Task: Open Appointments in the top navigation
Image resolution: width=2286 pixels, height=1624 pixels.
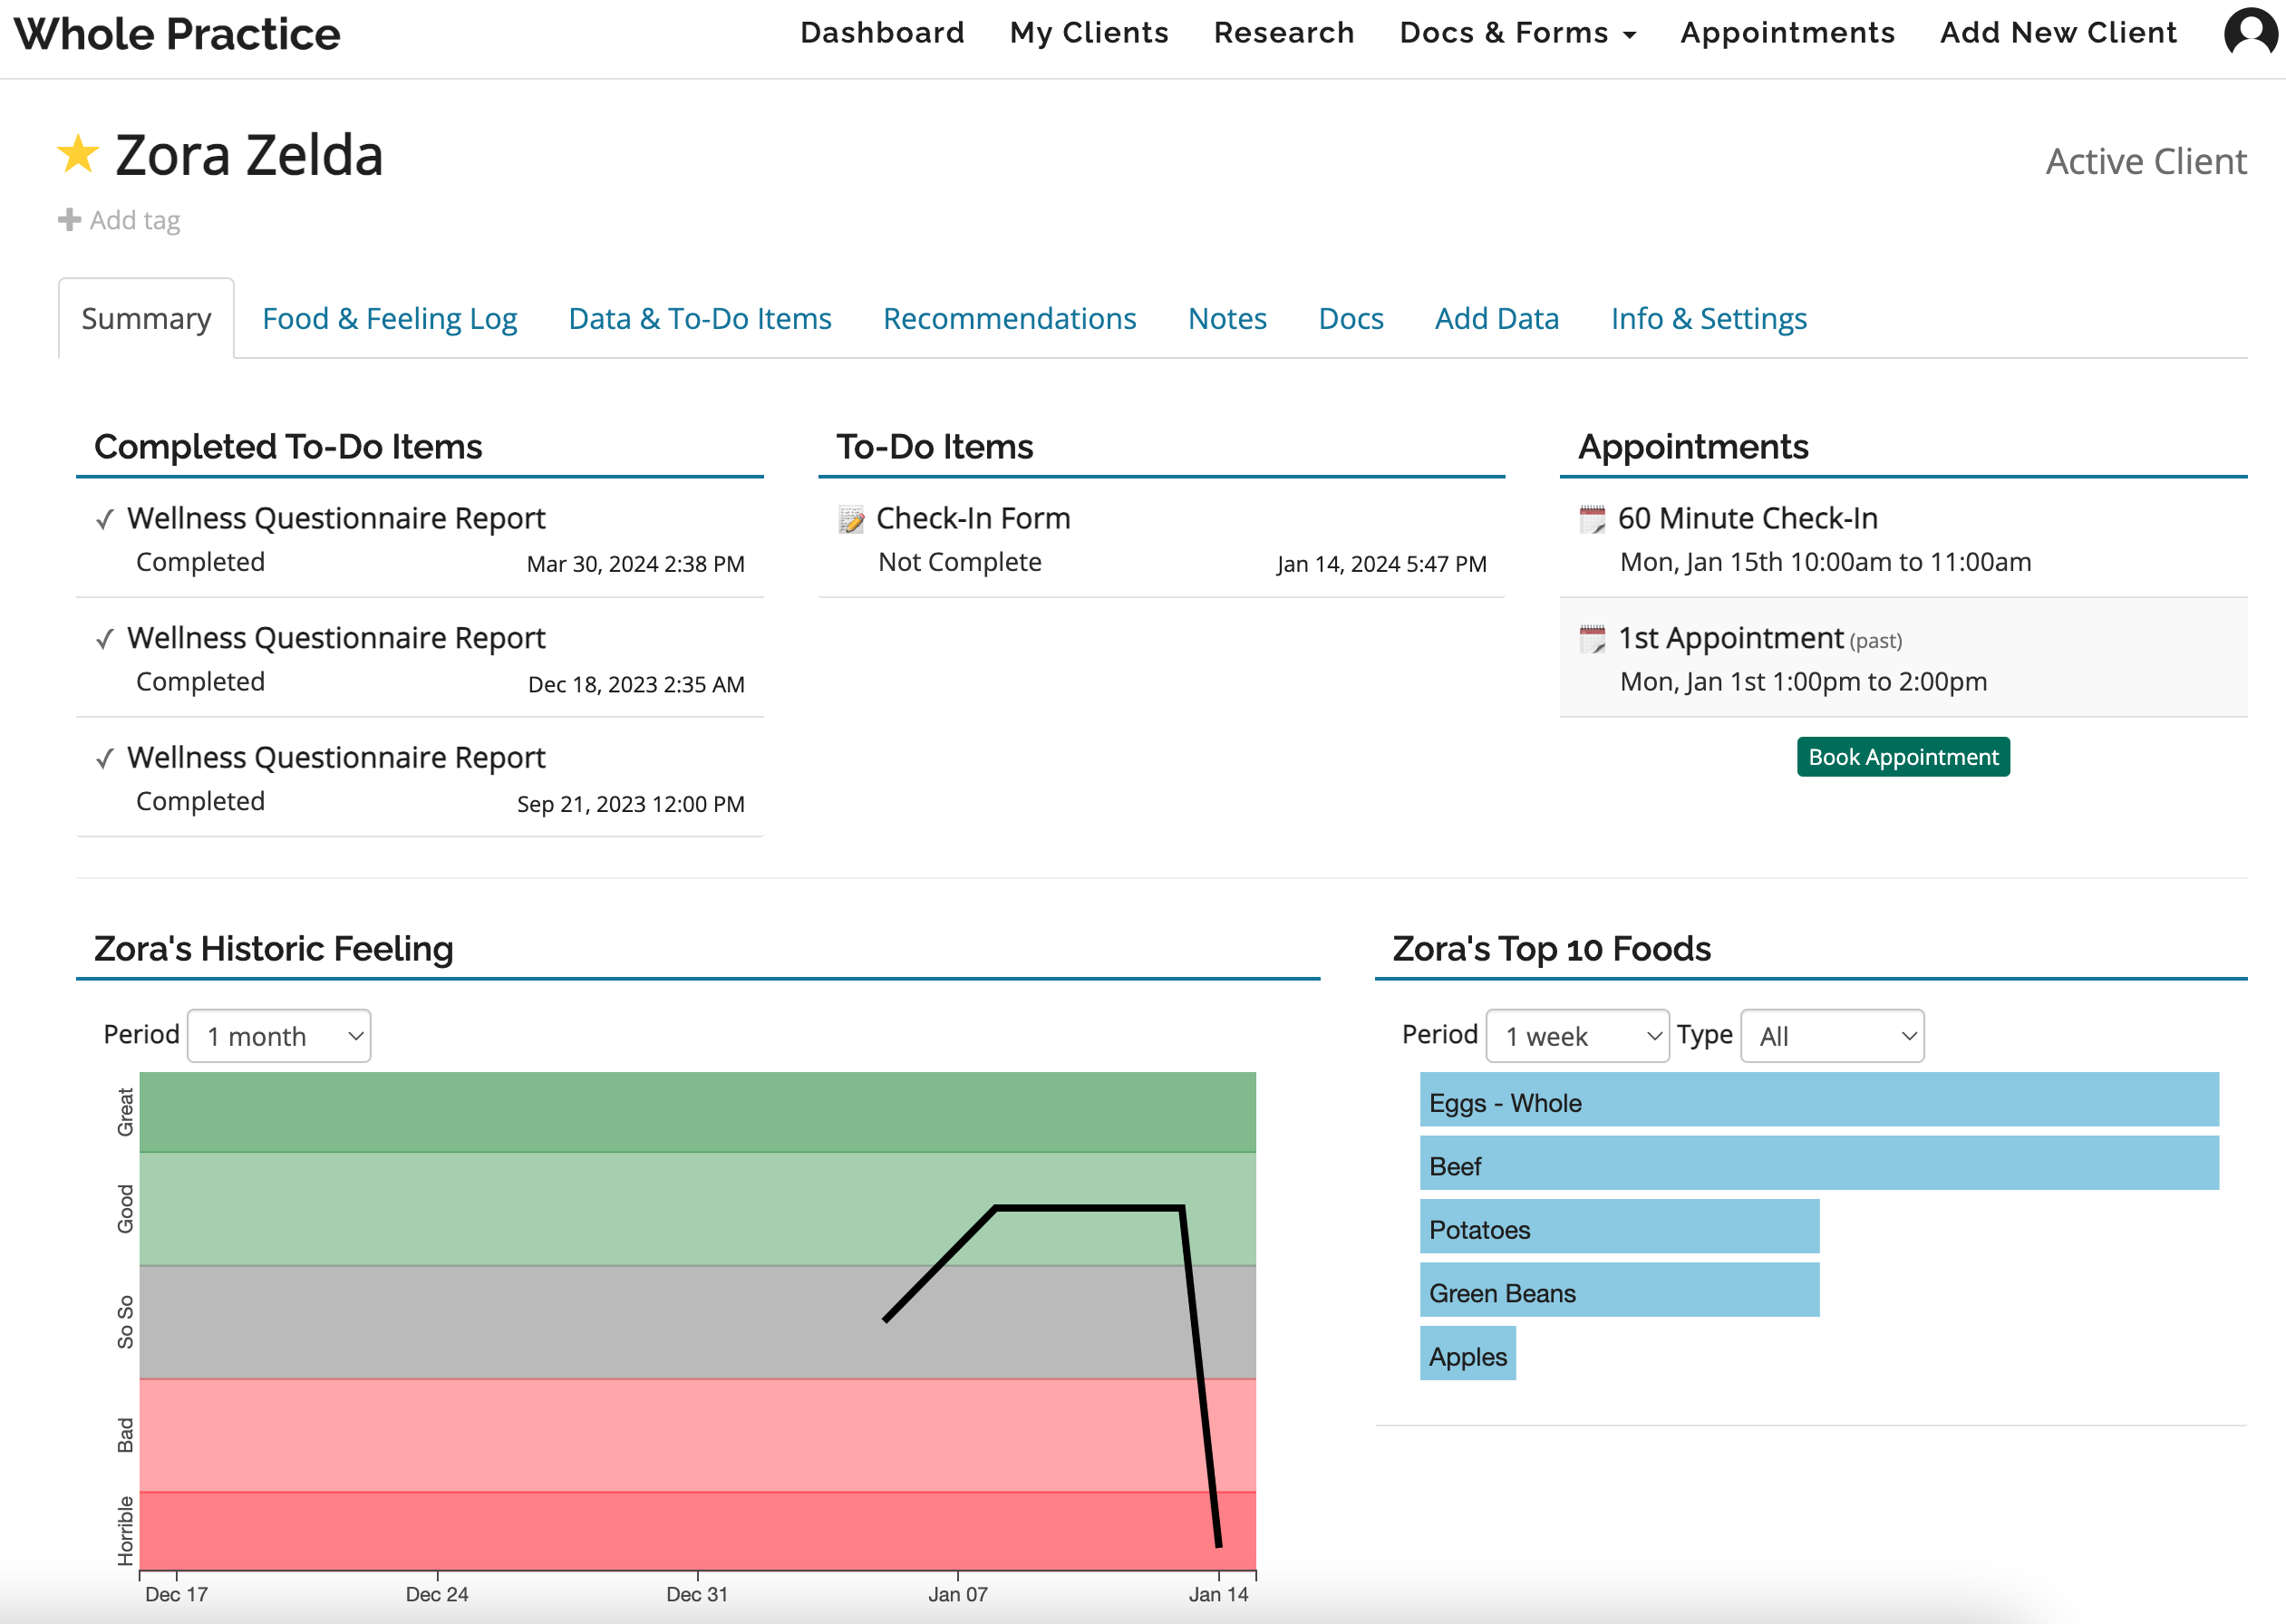Action: [1787, 33]
